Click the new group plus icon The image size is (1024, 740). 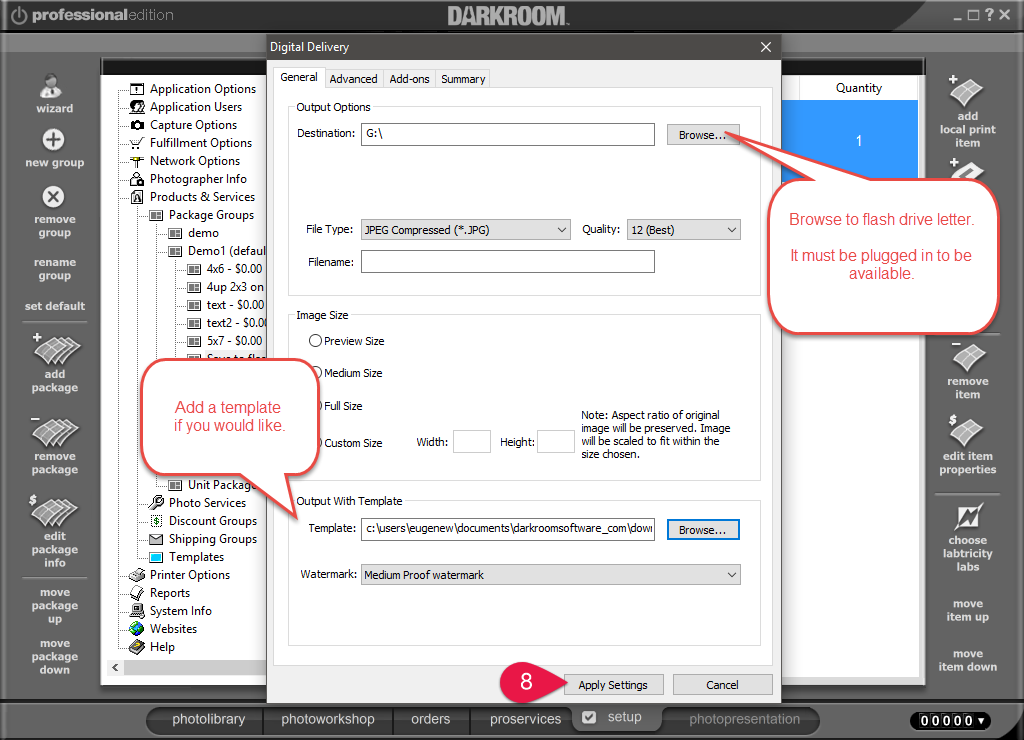[54, 139]
